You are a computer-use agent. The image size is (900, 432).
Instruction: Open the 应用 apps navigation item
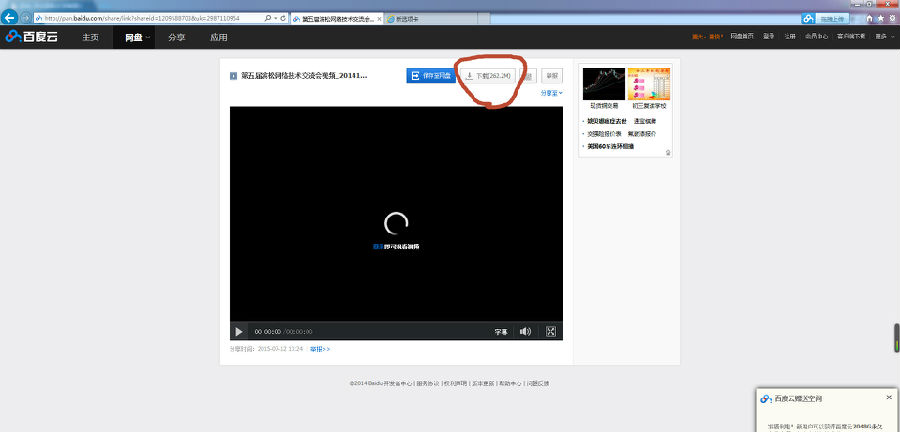click(219, 38)
